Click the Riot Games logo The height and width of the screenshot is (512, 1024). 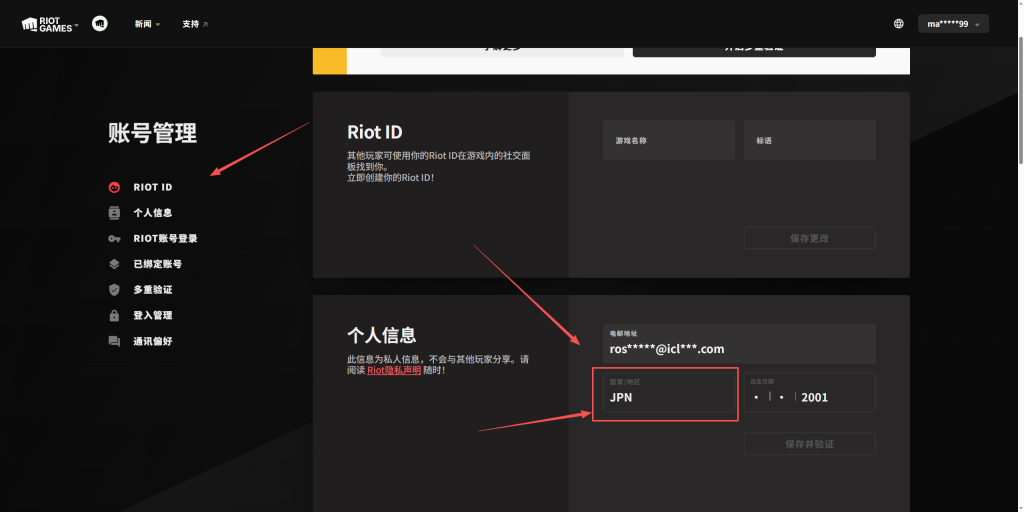tap(45, 24)
